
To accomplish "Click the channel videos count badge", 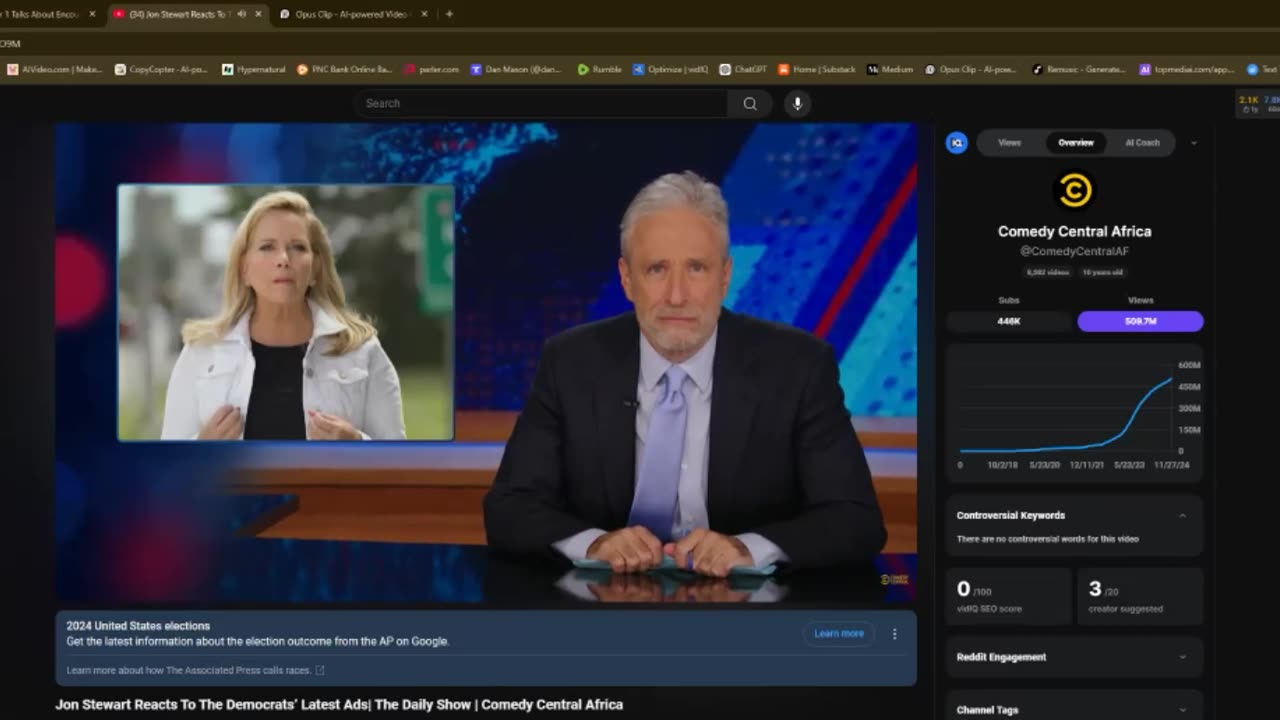I will [x=1048, y=272].
